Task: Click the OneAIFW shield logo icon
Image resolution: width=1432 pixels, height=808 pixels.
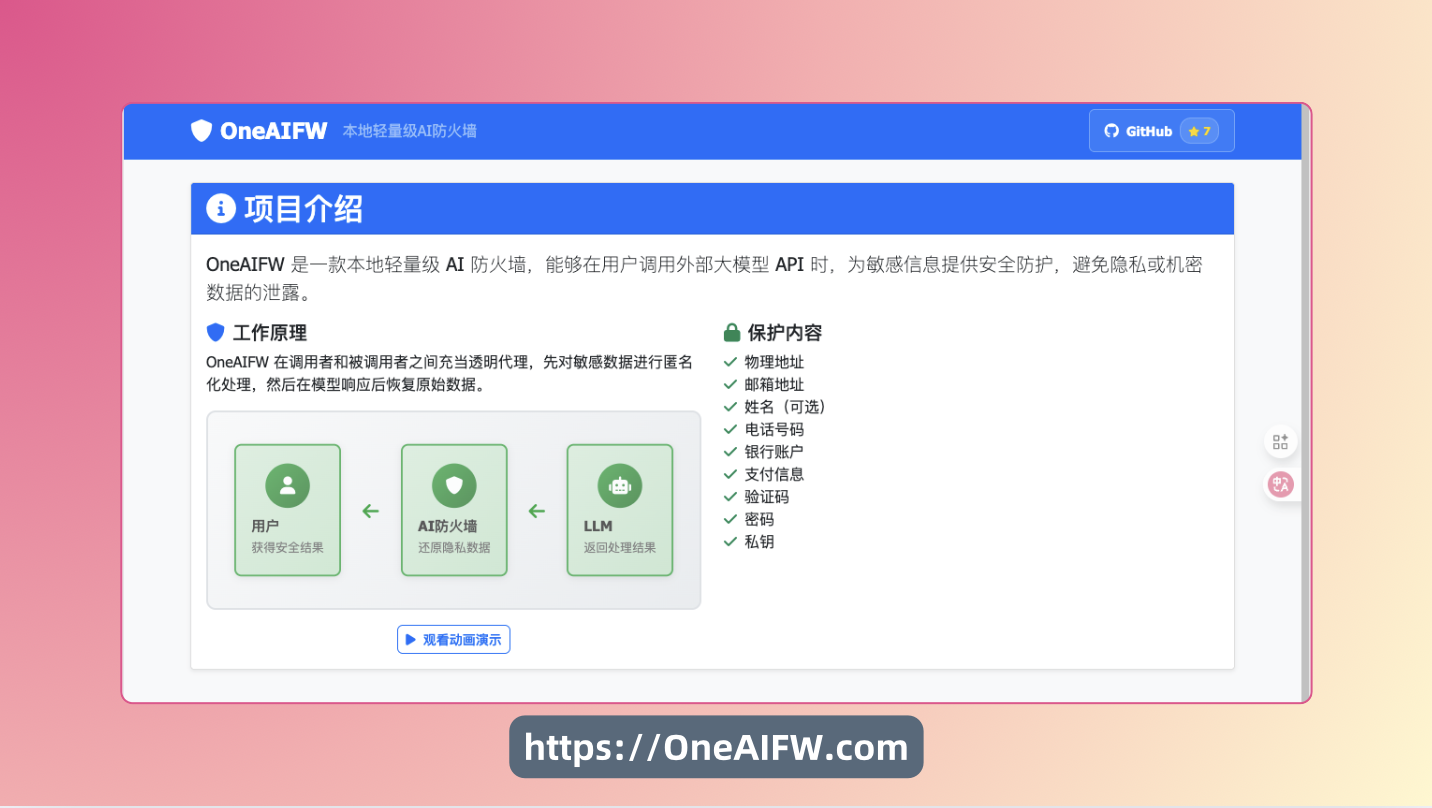Action: point(202,131)
